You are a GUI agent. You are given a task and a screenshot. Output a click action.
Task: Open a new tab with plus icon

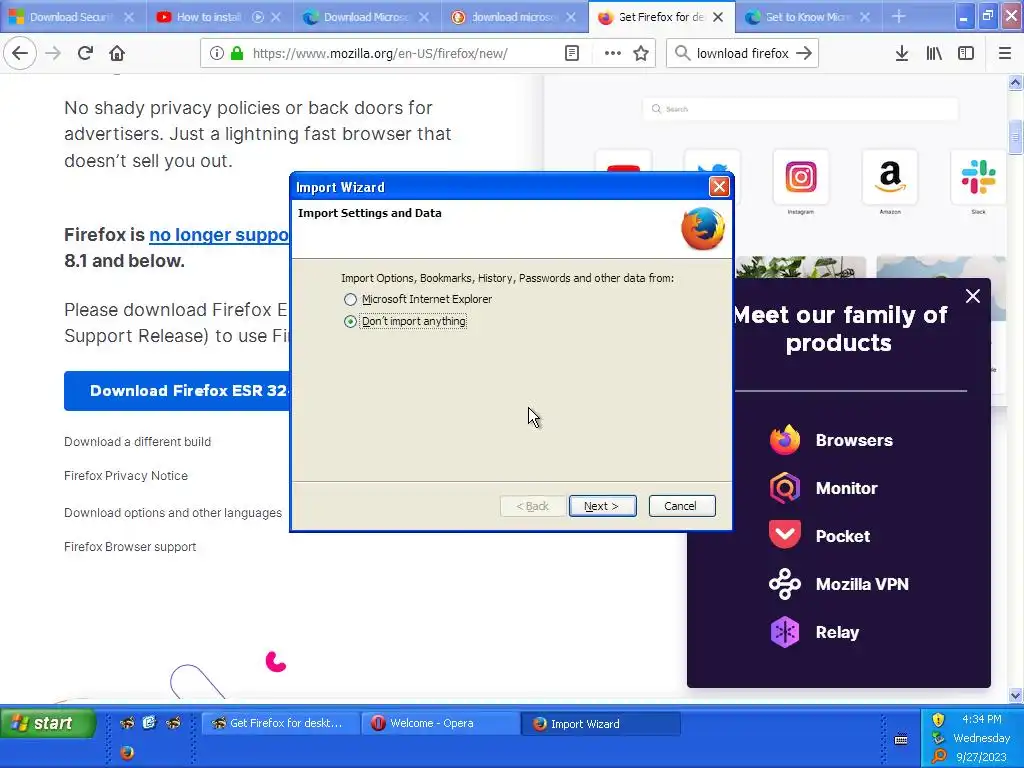[899, 17]
